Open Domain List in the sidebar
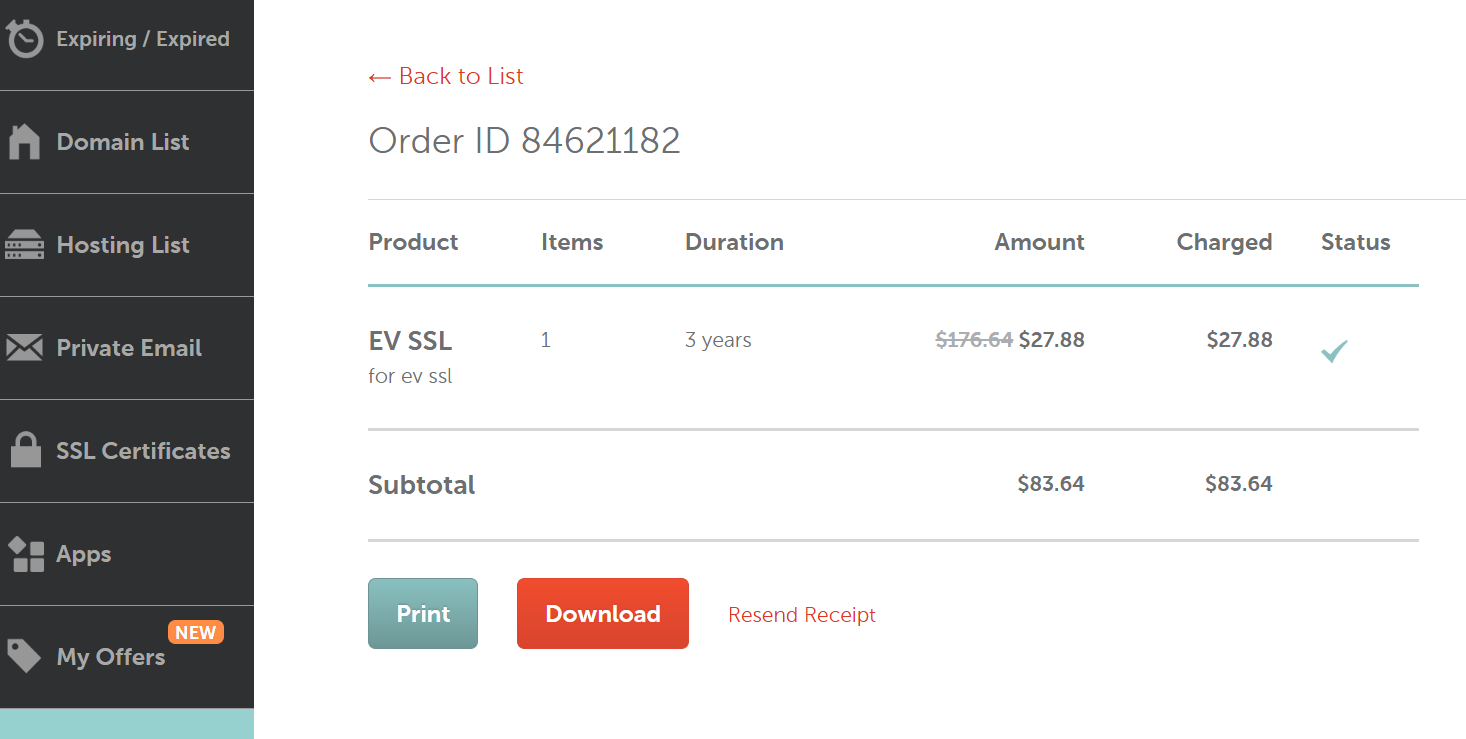 click(x=123, y=142)
